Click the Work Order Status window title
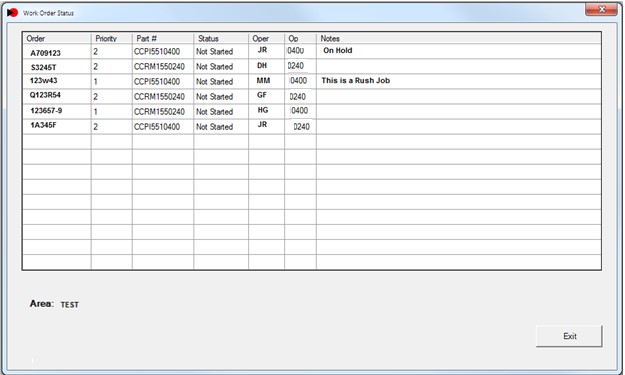 click(x=48, y=13)
